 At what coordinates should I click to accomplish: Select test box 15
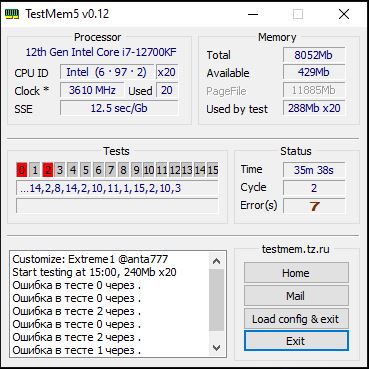[x=212, y=170]
